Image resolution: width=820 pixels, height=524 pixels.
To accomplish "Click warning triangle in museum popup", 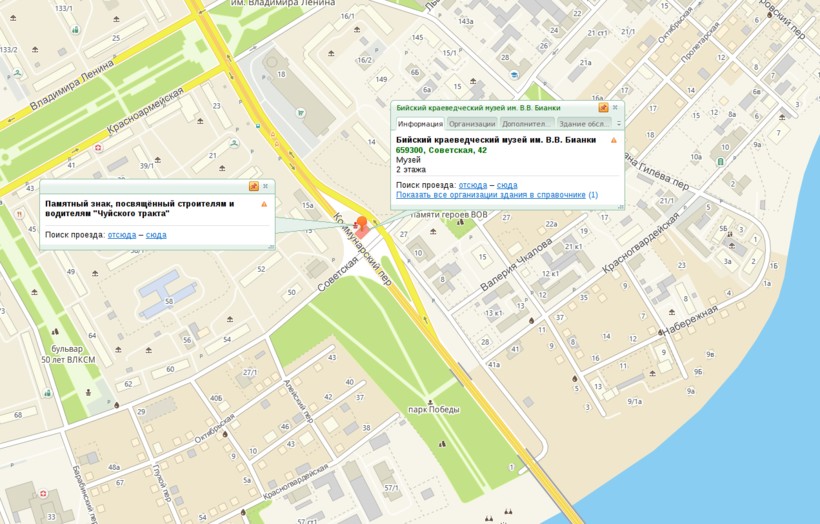I will click(613, 140).
